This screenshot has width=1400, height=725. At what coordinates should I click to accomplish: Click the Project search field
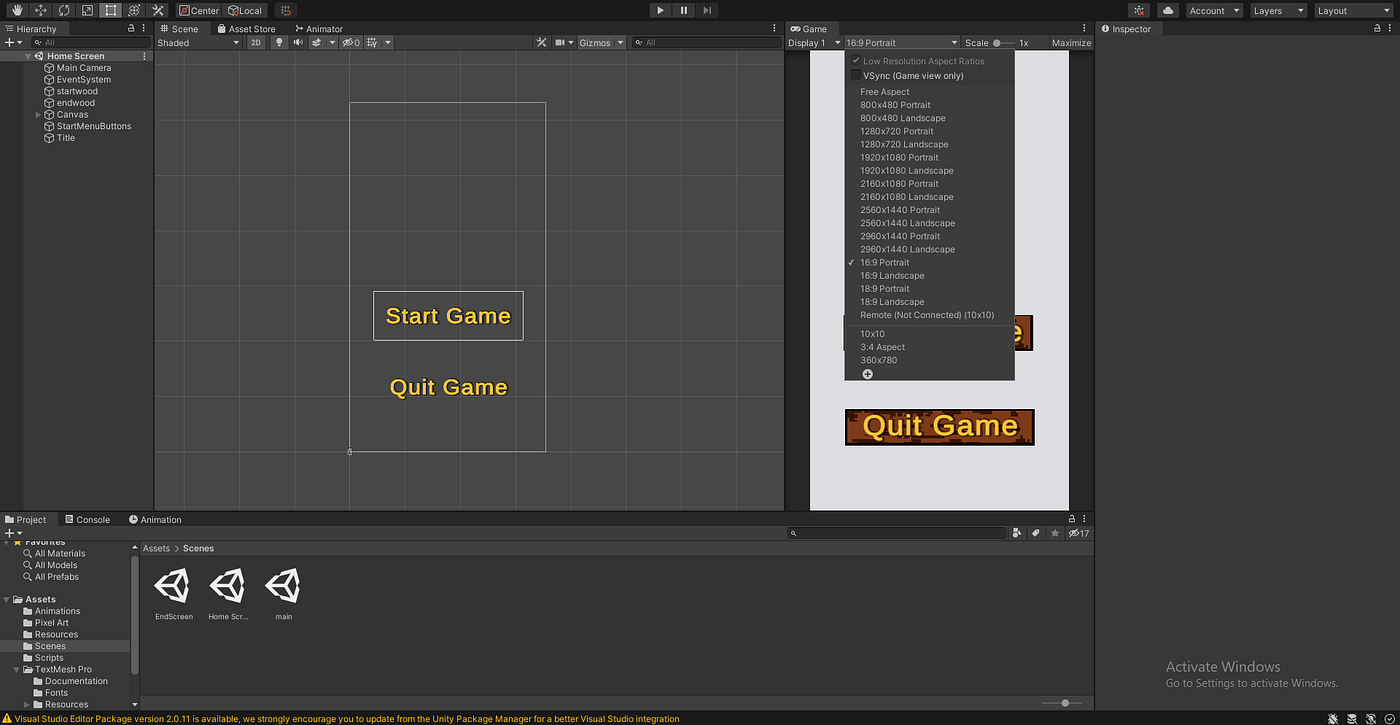click(x=896, y=533)
